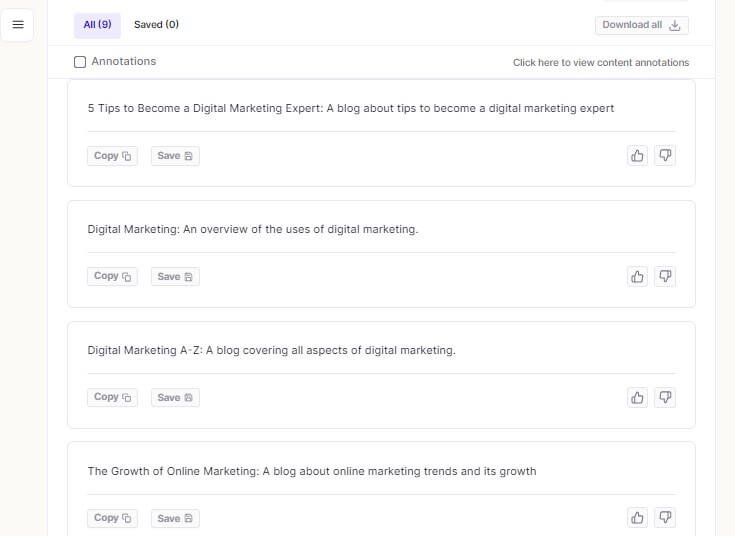Copy the 'Digital Marketing: An overview' result
Screen dimensions: 735x536
point(112,276)
